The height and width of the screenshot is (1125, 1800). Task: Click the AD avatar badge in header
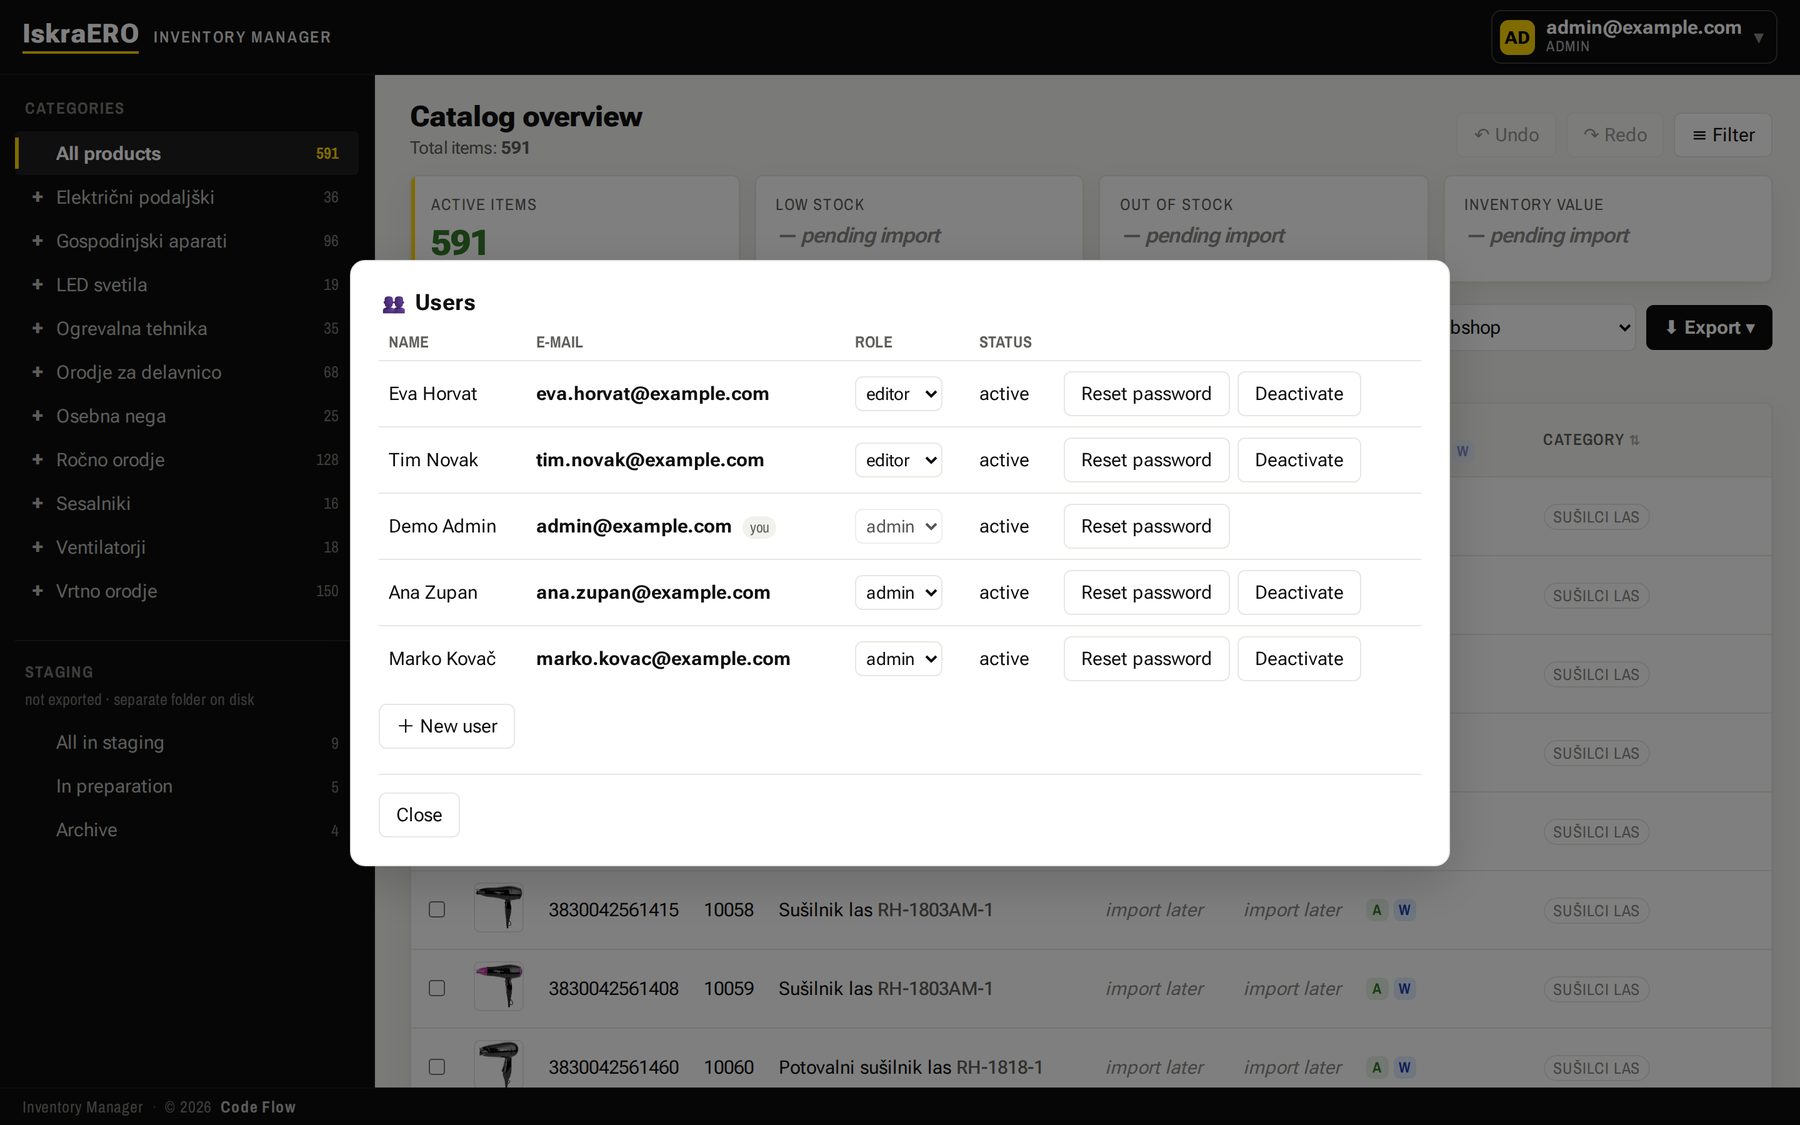tap(1517, 37)
